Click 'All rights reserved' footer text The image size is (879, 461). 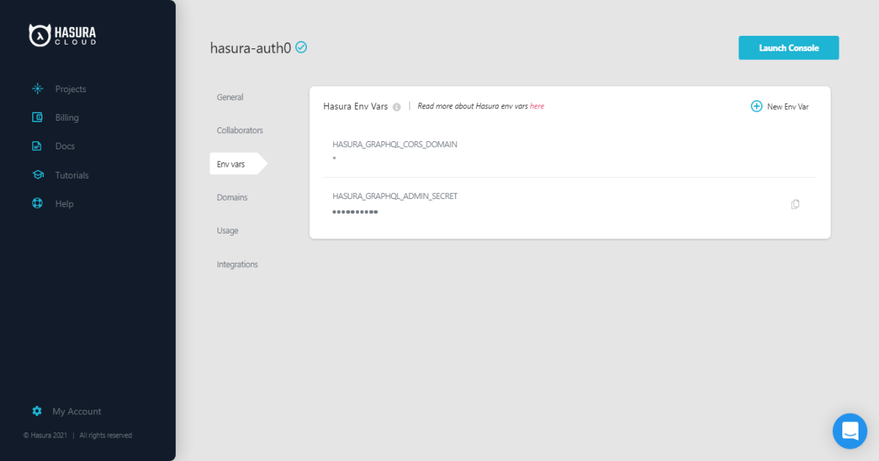[105, 435]
